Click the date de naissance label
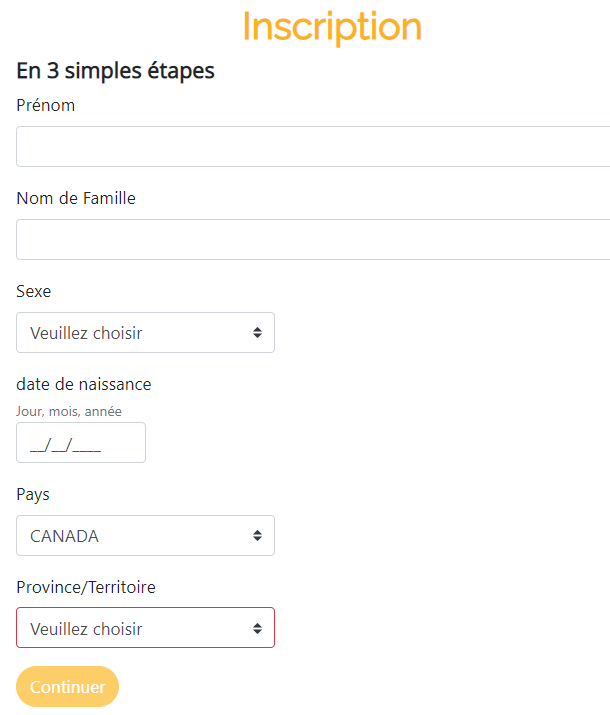Image resolution: width=610 pixels, height=715 pixels. coord(84,384)
